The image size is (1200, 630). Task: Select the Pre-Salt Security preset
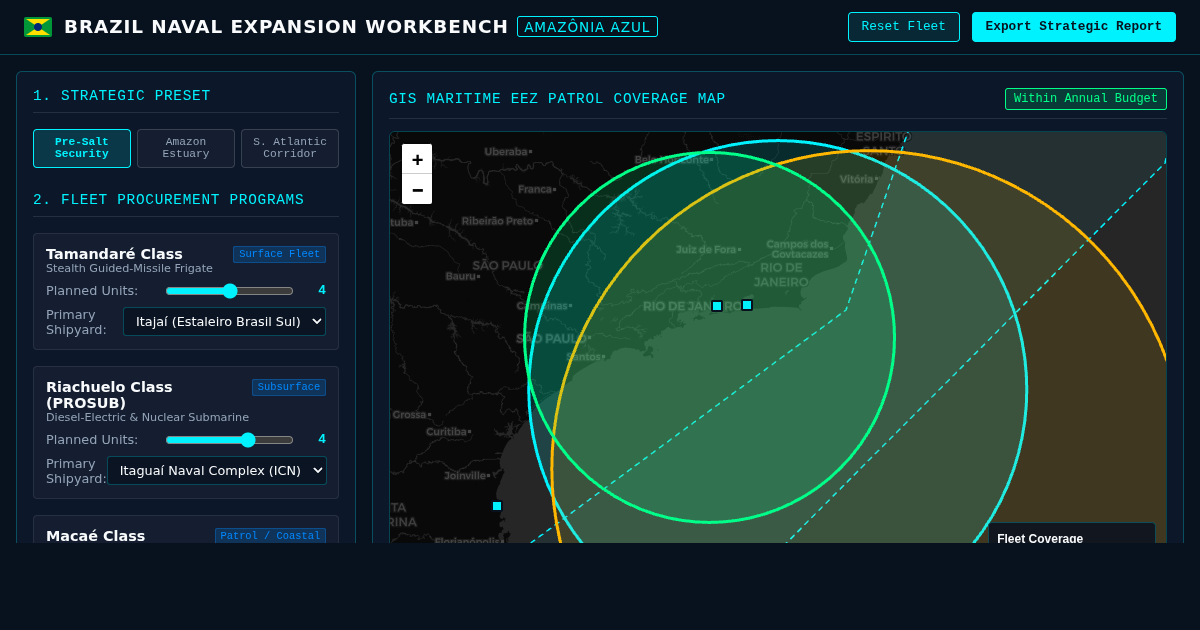point(82,148)
